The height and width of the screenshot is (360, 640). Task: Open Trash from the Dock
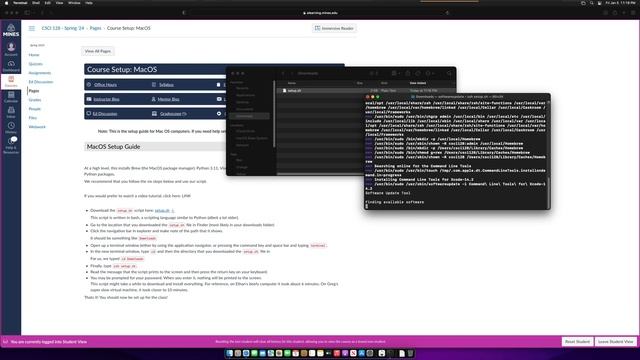410,353
